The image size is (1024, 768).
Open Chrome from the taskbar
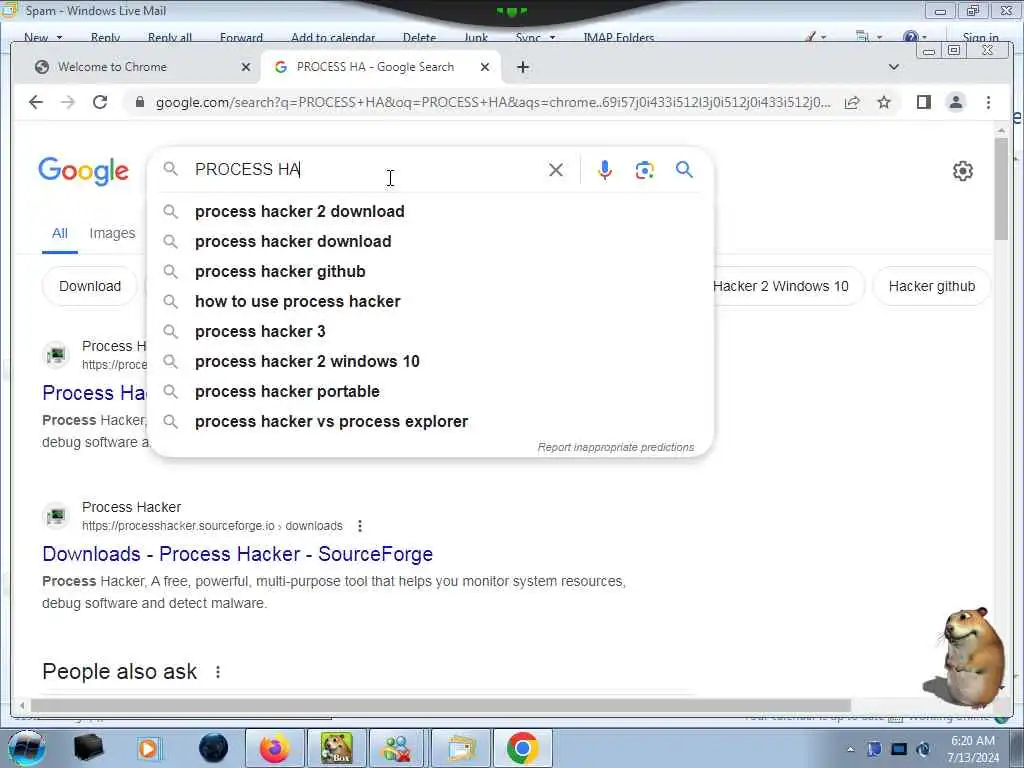(522, 748)
